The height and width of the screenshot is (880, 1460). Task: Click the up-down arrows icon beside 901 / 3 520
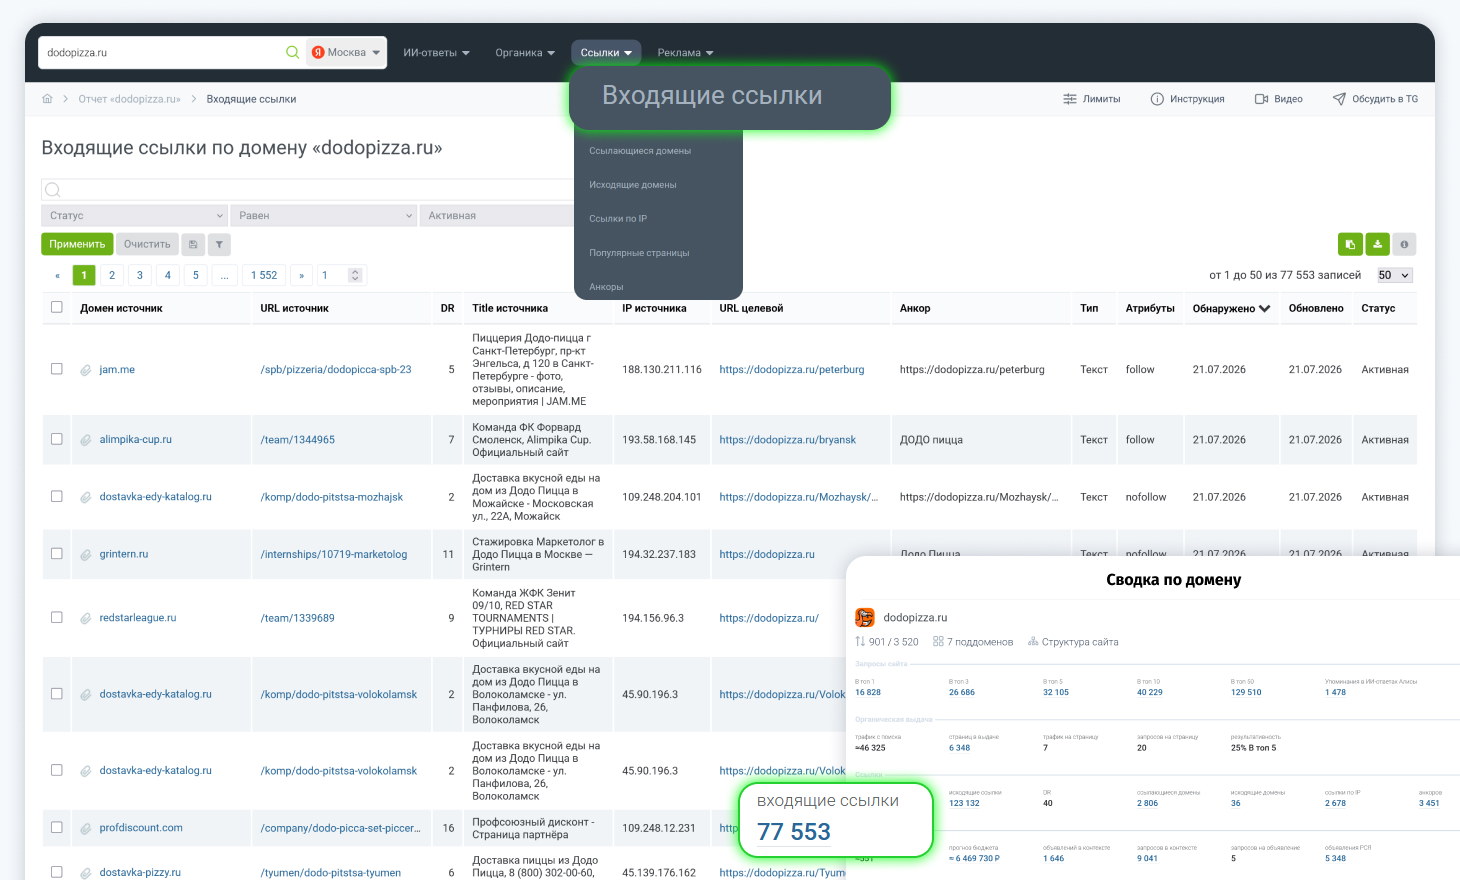(860, 642)
